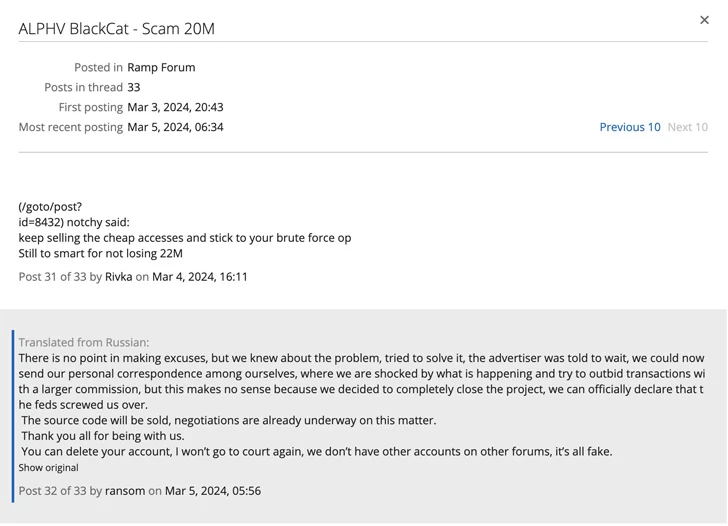Open author Rivka's profile

(x=118, y=277)
